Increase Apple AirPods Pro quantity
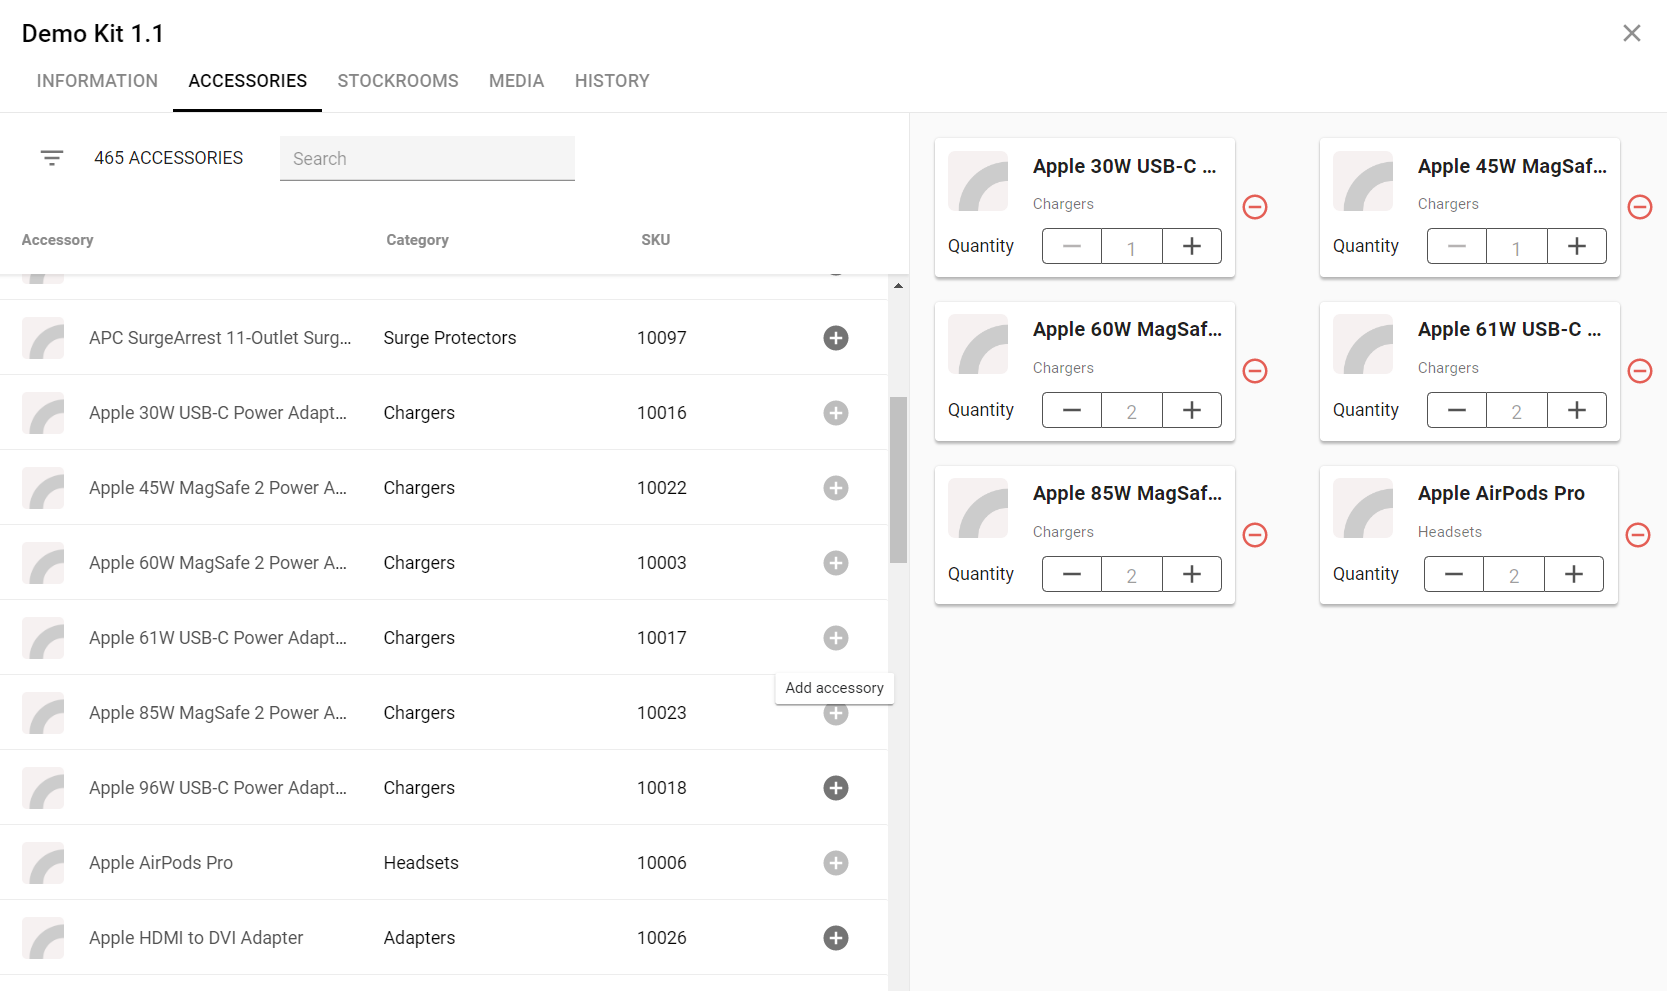 (1573, 574)
